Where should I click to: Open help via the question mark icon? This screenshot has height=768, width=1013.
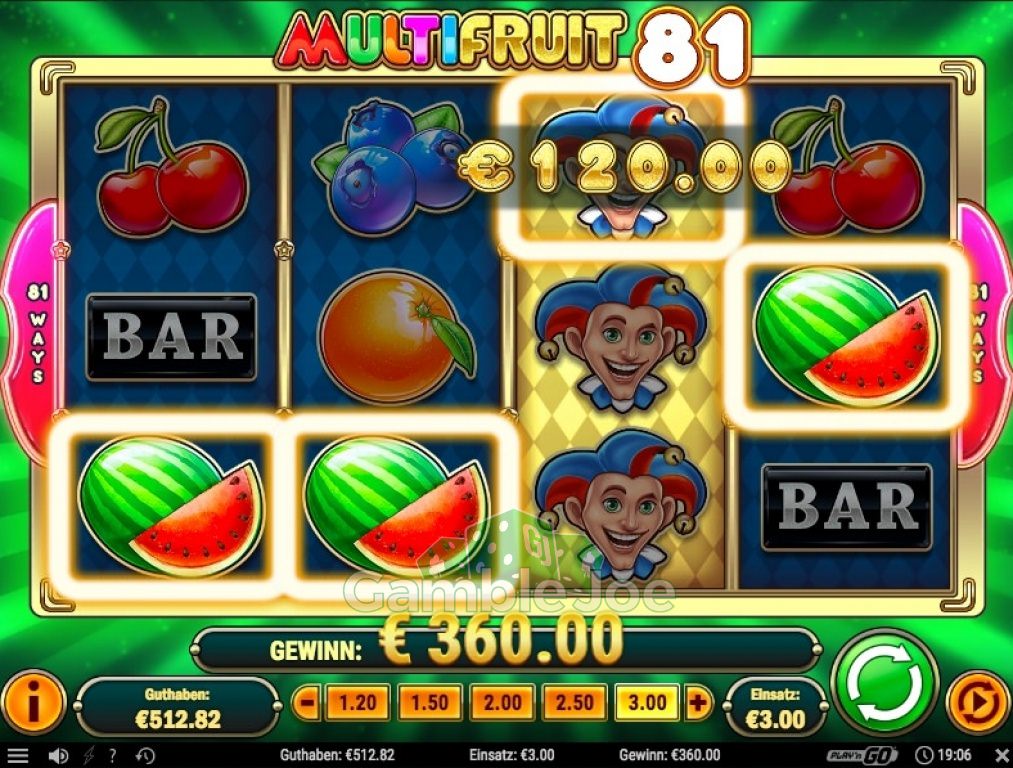113,755
